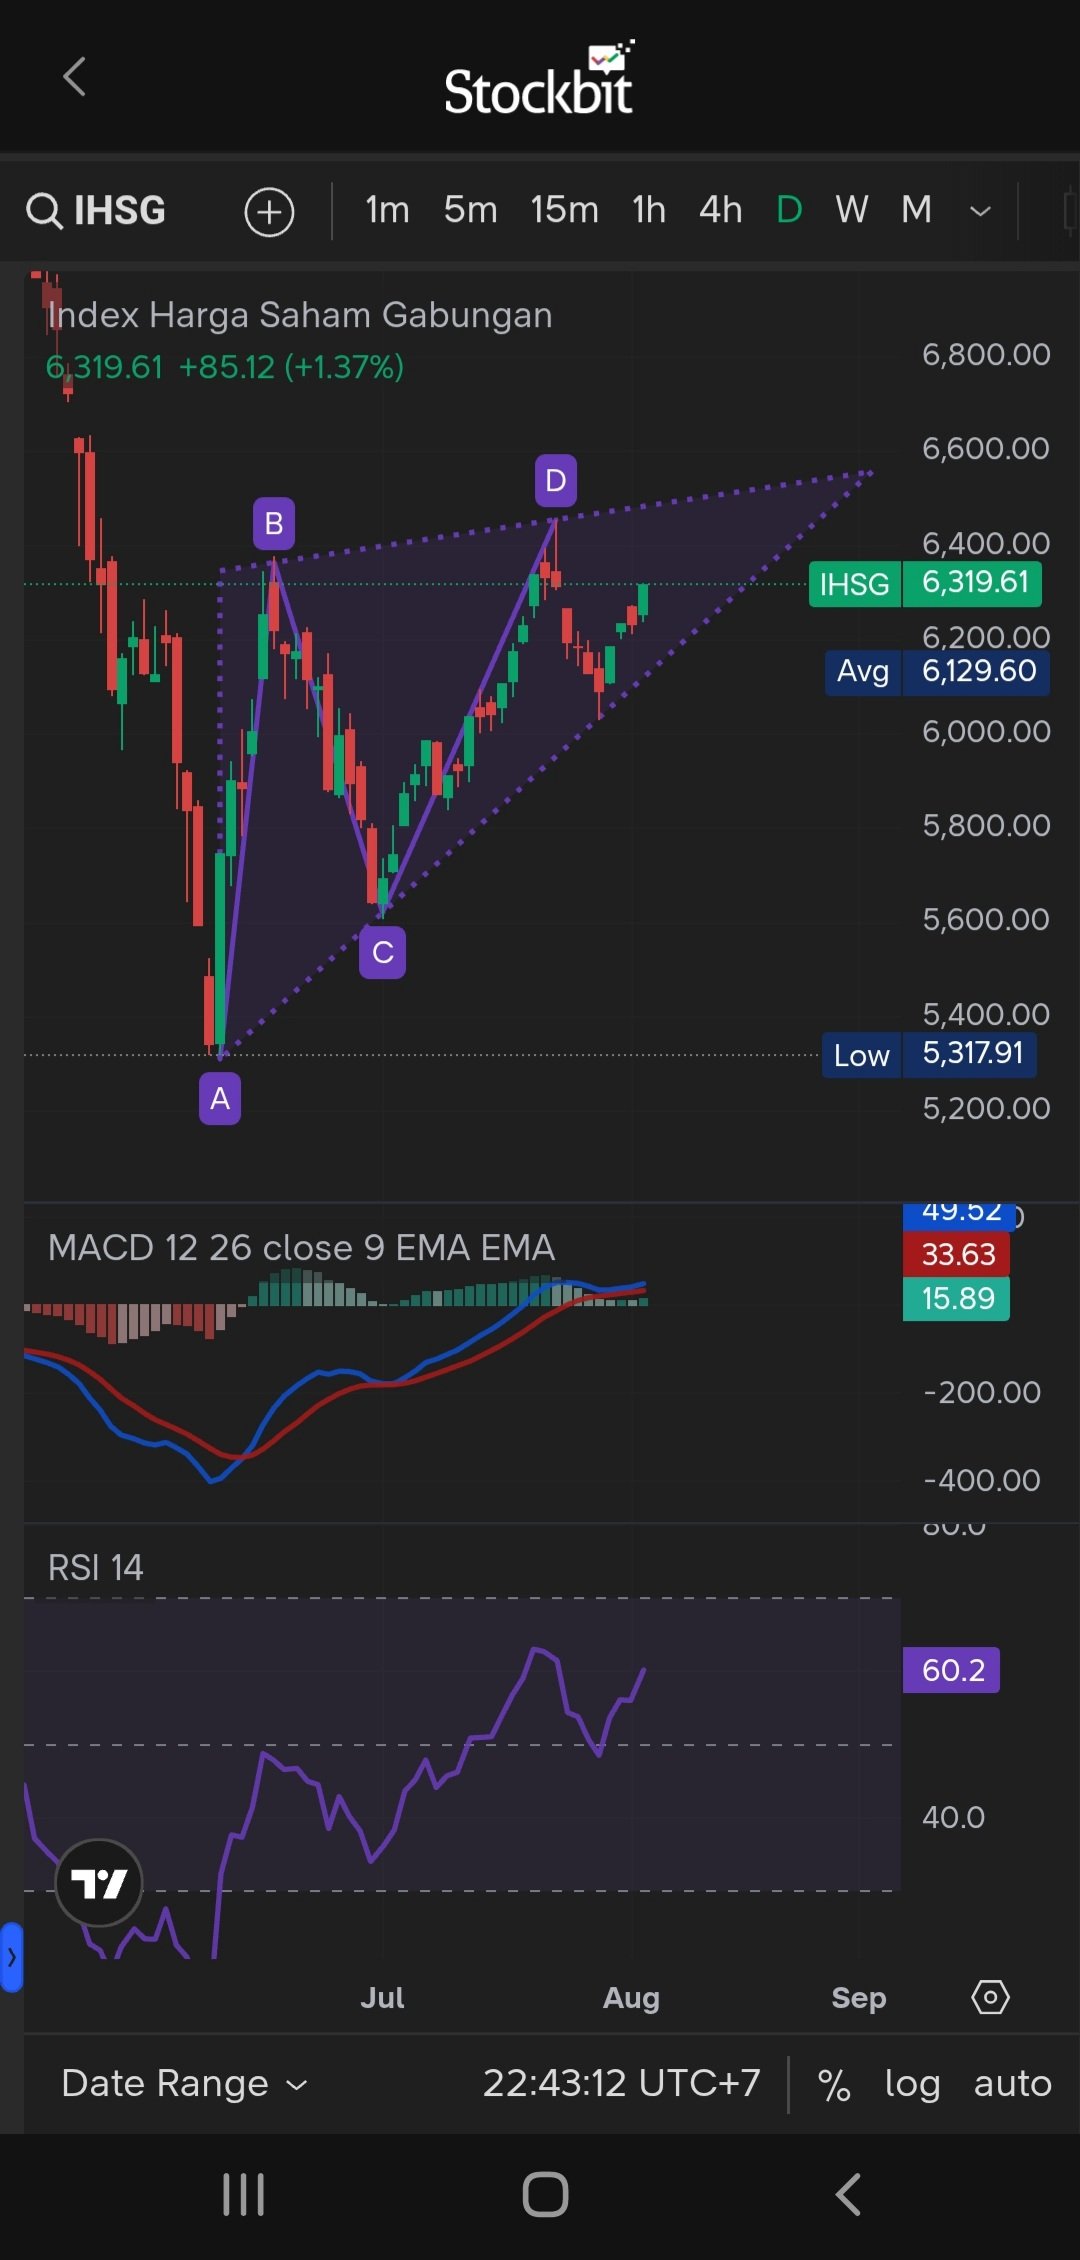This screenshot has width=1080, height=2260.
Task: Tap the 22:43:12 UTC+7 clock
Action: (621, 2083)
